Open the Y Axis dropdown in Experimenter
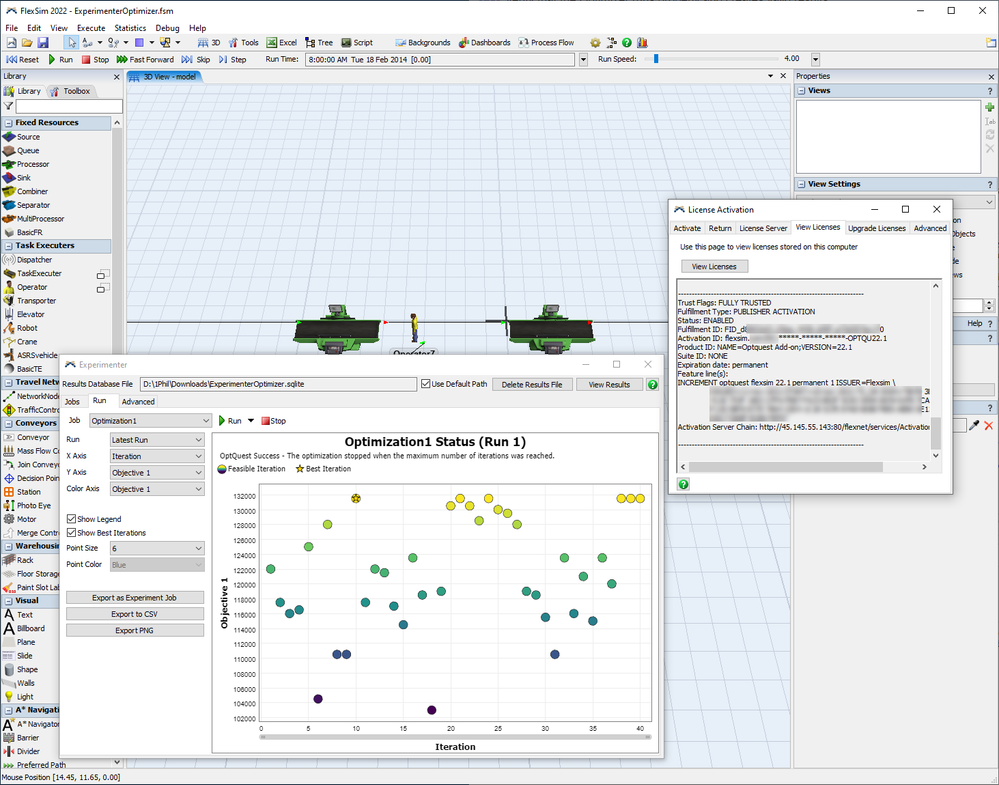 tap(157, 473)
